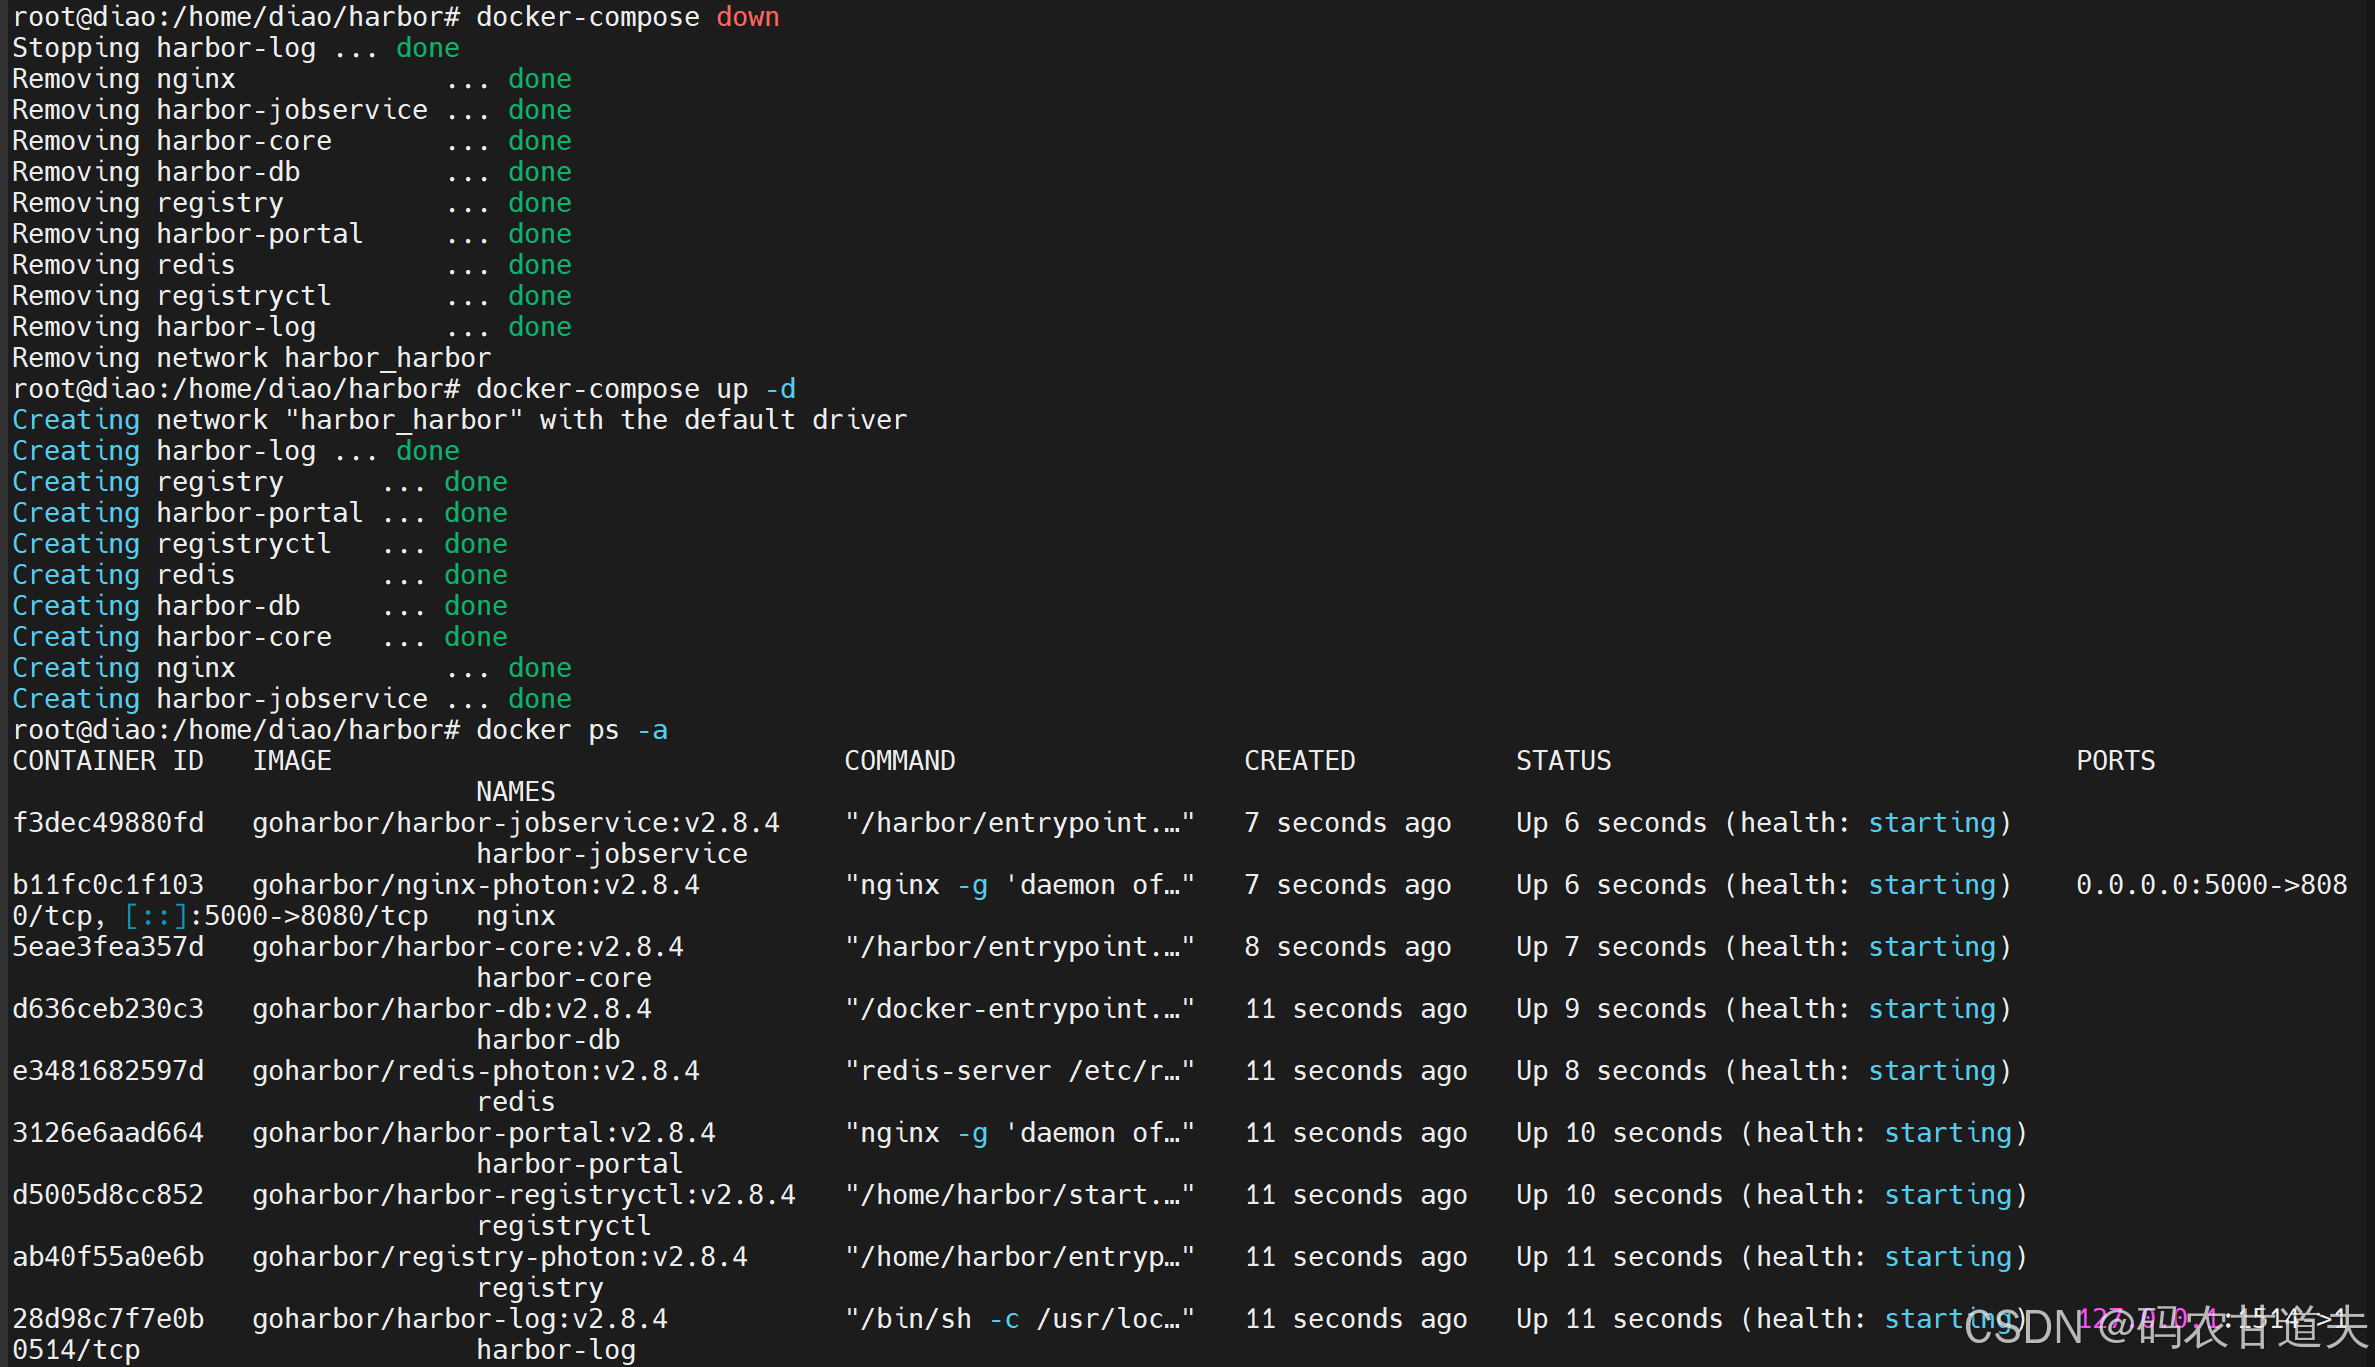The width and height of the screenshot is (2375, 1367).
Task: Click the 'docker-compose down' command text
Action: click(x=627, y=17)
